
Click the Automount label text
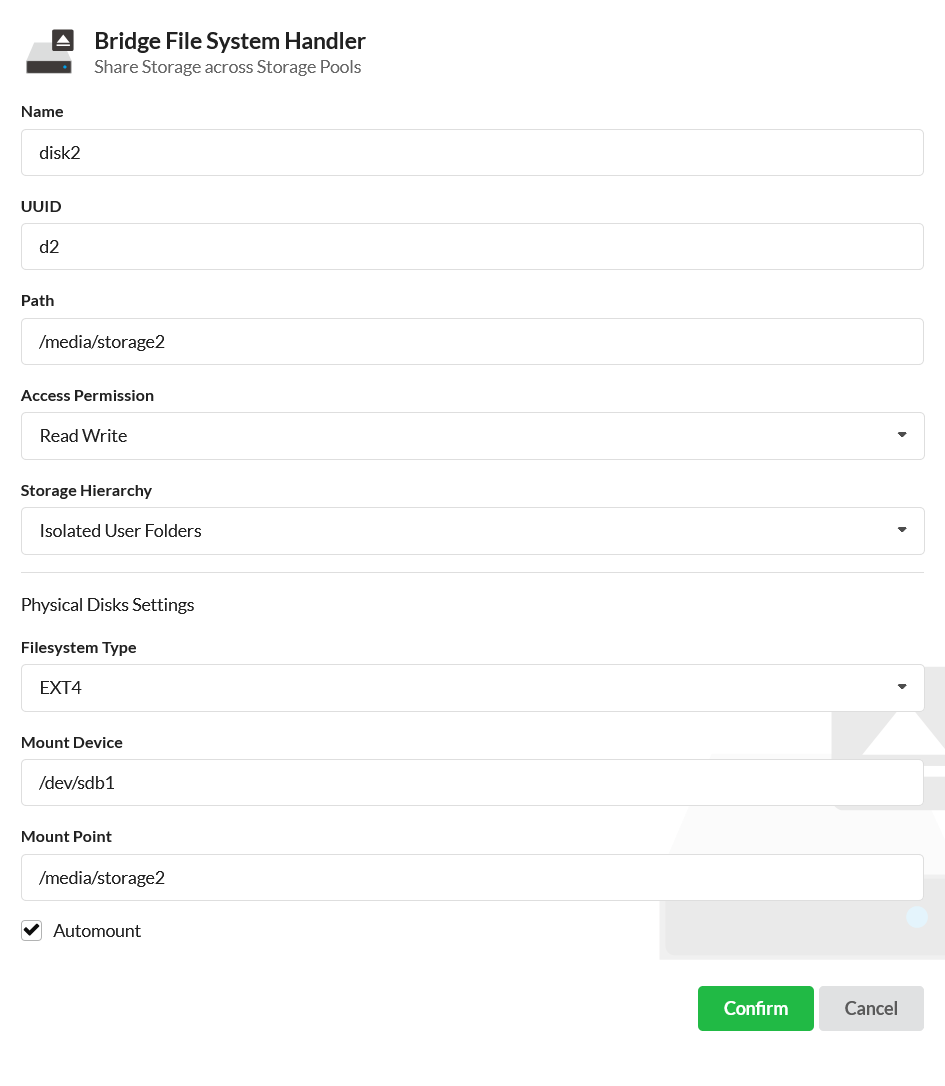97,930
